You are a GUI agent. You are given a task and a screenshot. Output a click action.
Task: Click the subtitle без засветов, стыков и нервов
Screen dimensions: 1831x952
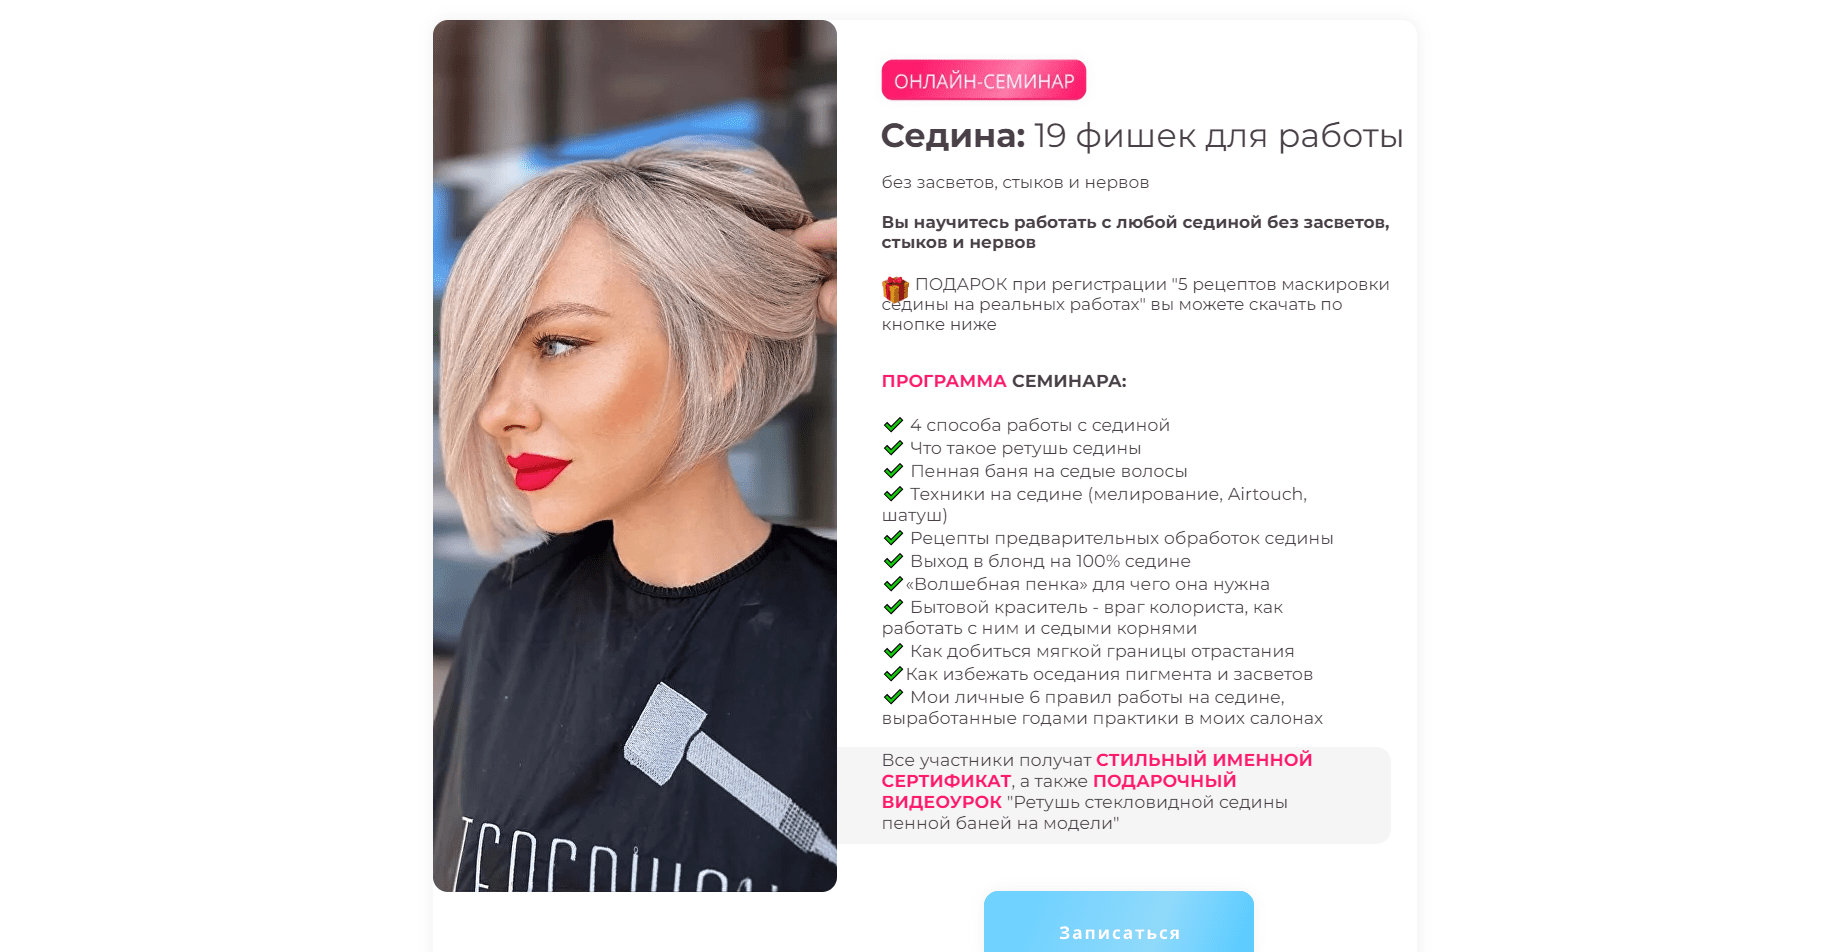tap(1015, 183)
